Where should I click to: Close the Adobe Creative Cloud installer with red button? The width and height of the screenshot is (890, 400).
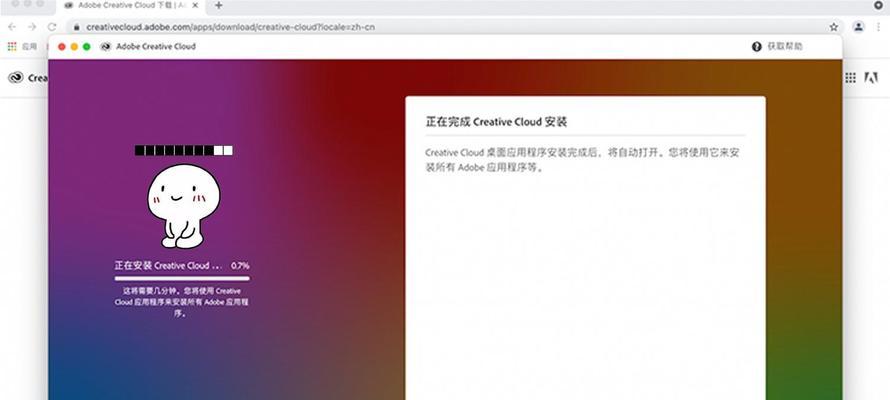click(x=61, y=47)
